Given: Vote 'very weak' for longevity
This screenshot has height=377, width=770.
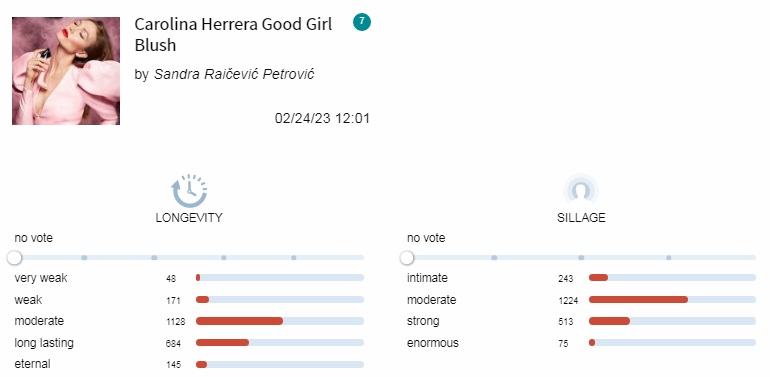Looking at the screenshot, I should coord(189,278).
